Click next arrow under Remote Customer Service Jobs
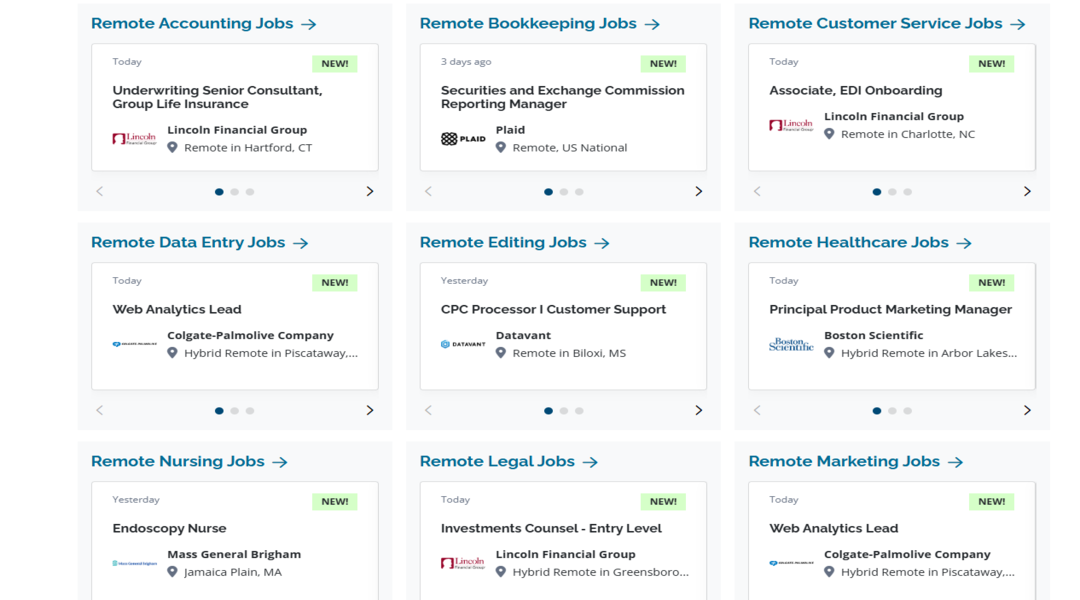This screenshot has height=600, width=1080. pos(1027,192)
